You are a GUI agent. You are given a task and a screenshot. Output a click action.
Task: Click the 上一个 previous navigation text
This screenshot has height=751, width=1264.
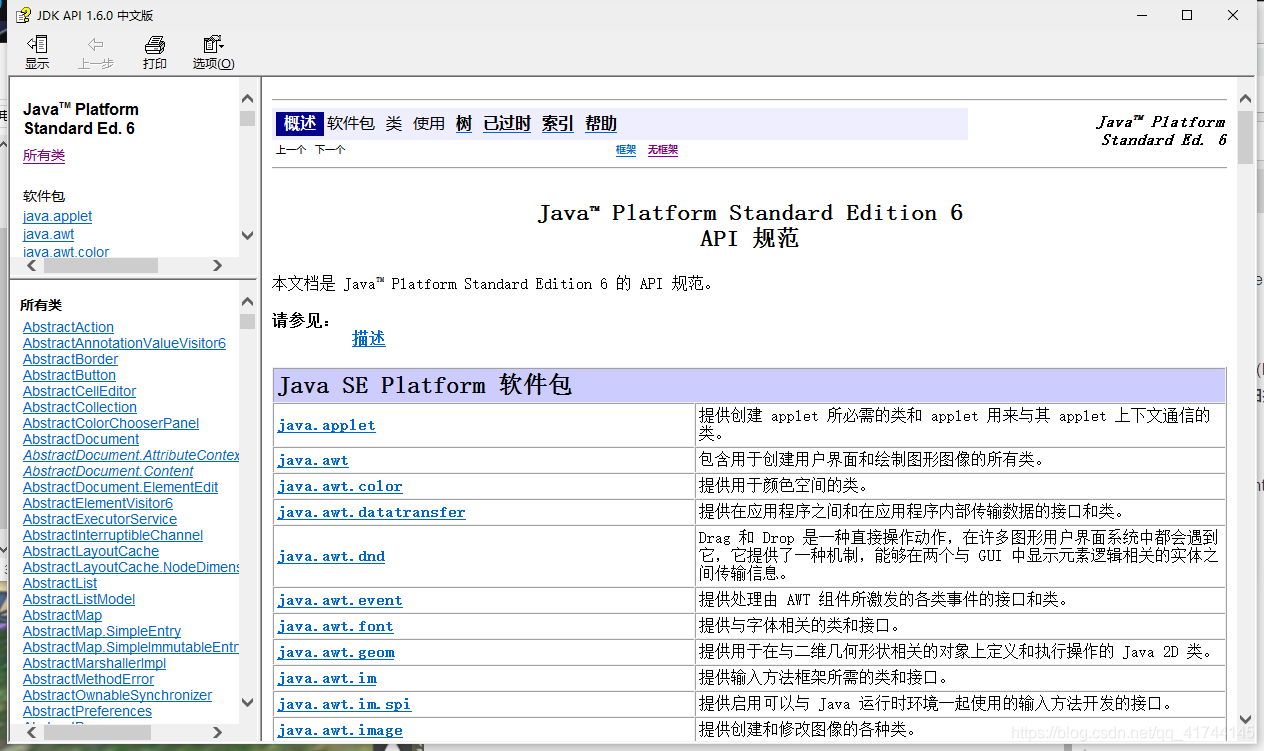point(291,150)
